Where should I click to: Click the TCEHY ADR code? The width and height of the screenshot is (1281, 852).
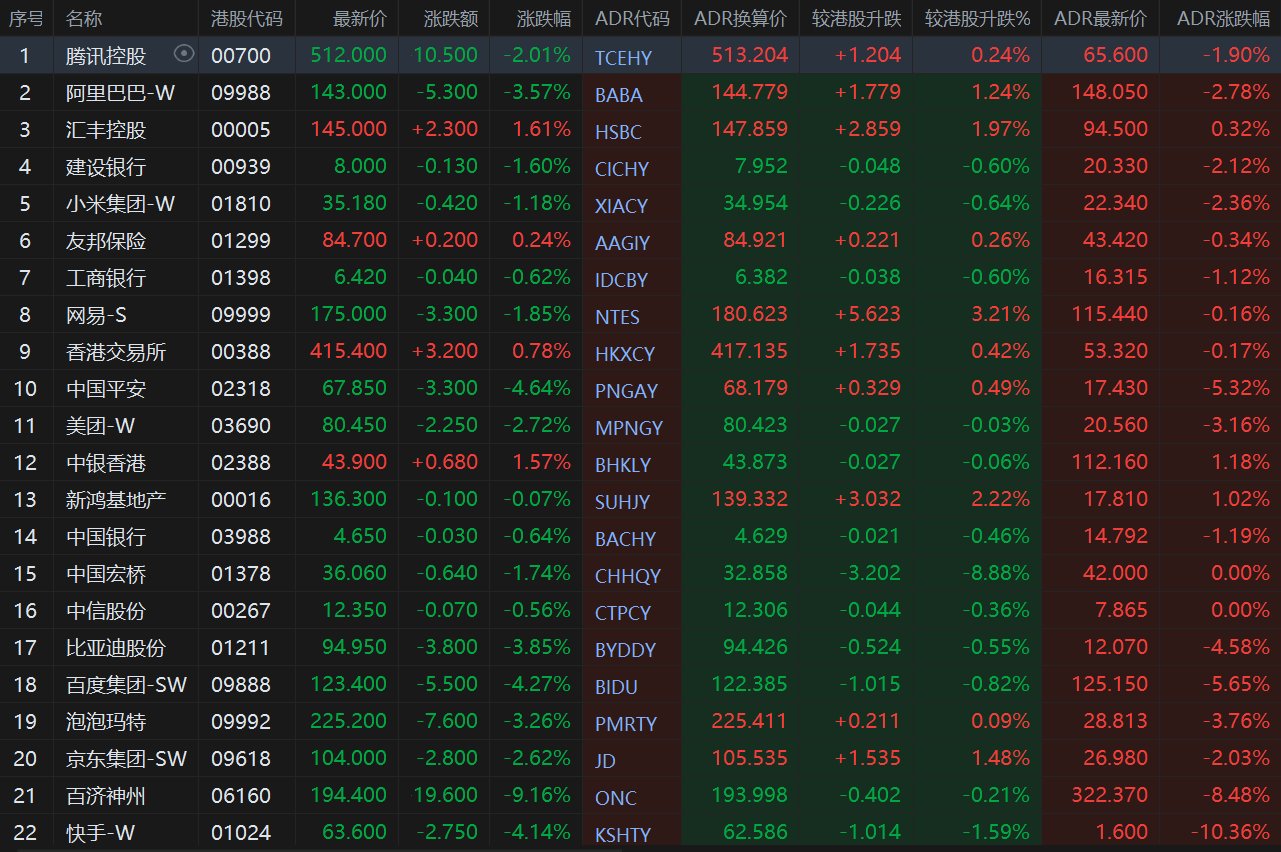pyautogui.click(x=623, y=58)
